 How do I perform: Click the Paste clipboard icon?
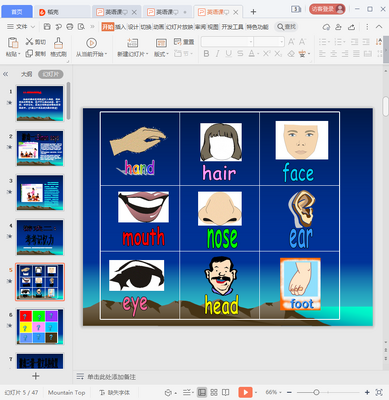click(x=13, y=43)
